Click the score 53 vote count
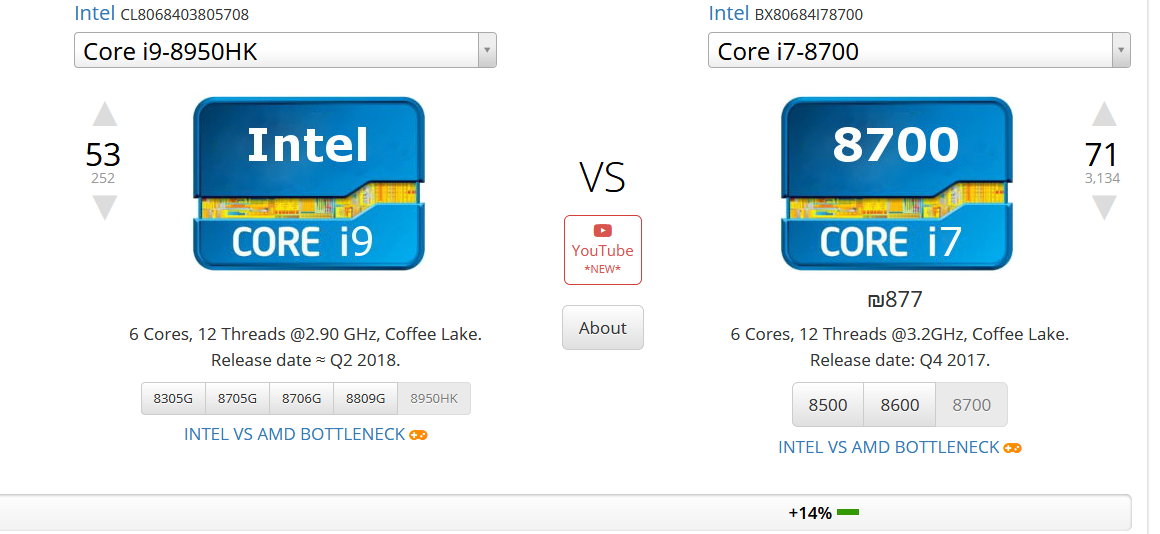 103,155
